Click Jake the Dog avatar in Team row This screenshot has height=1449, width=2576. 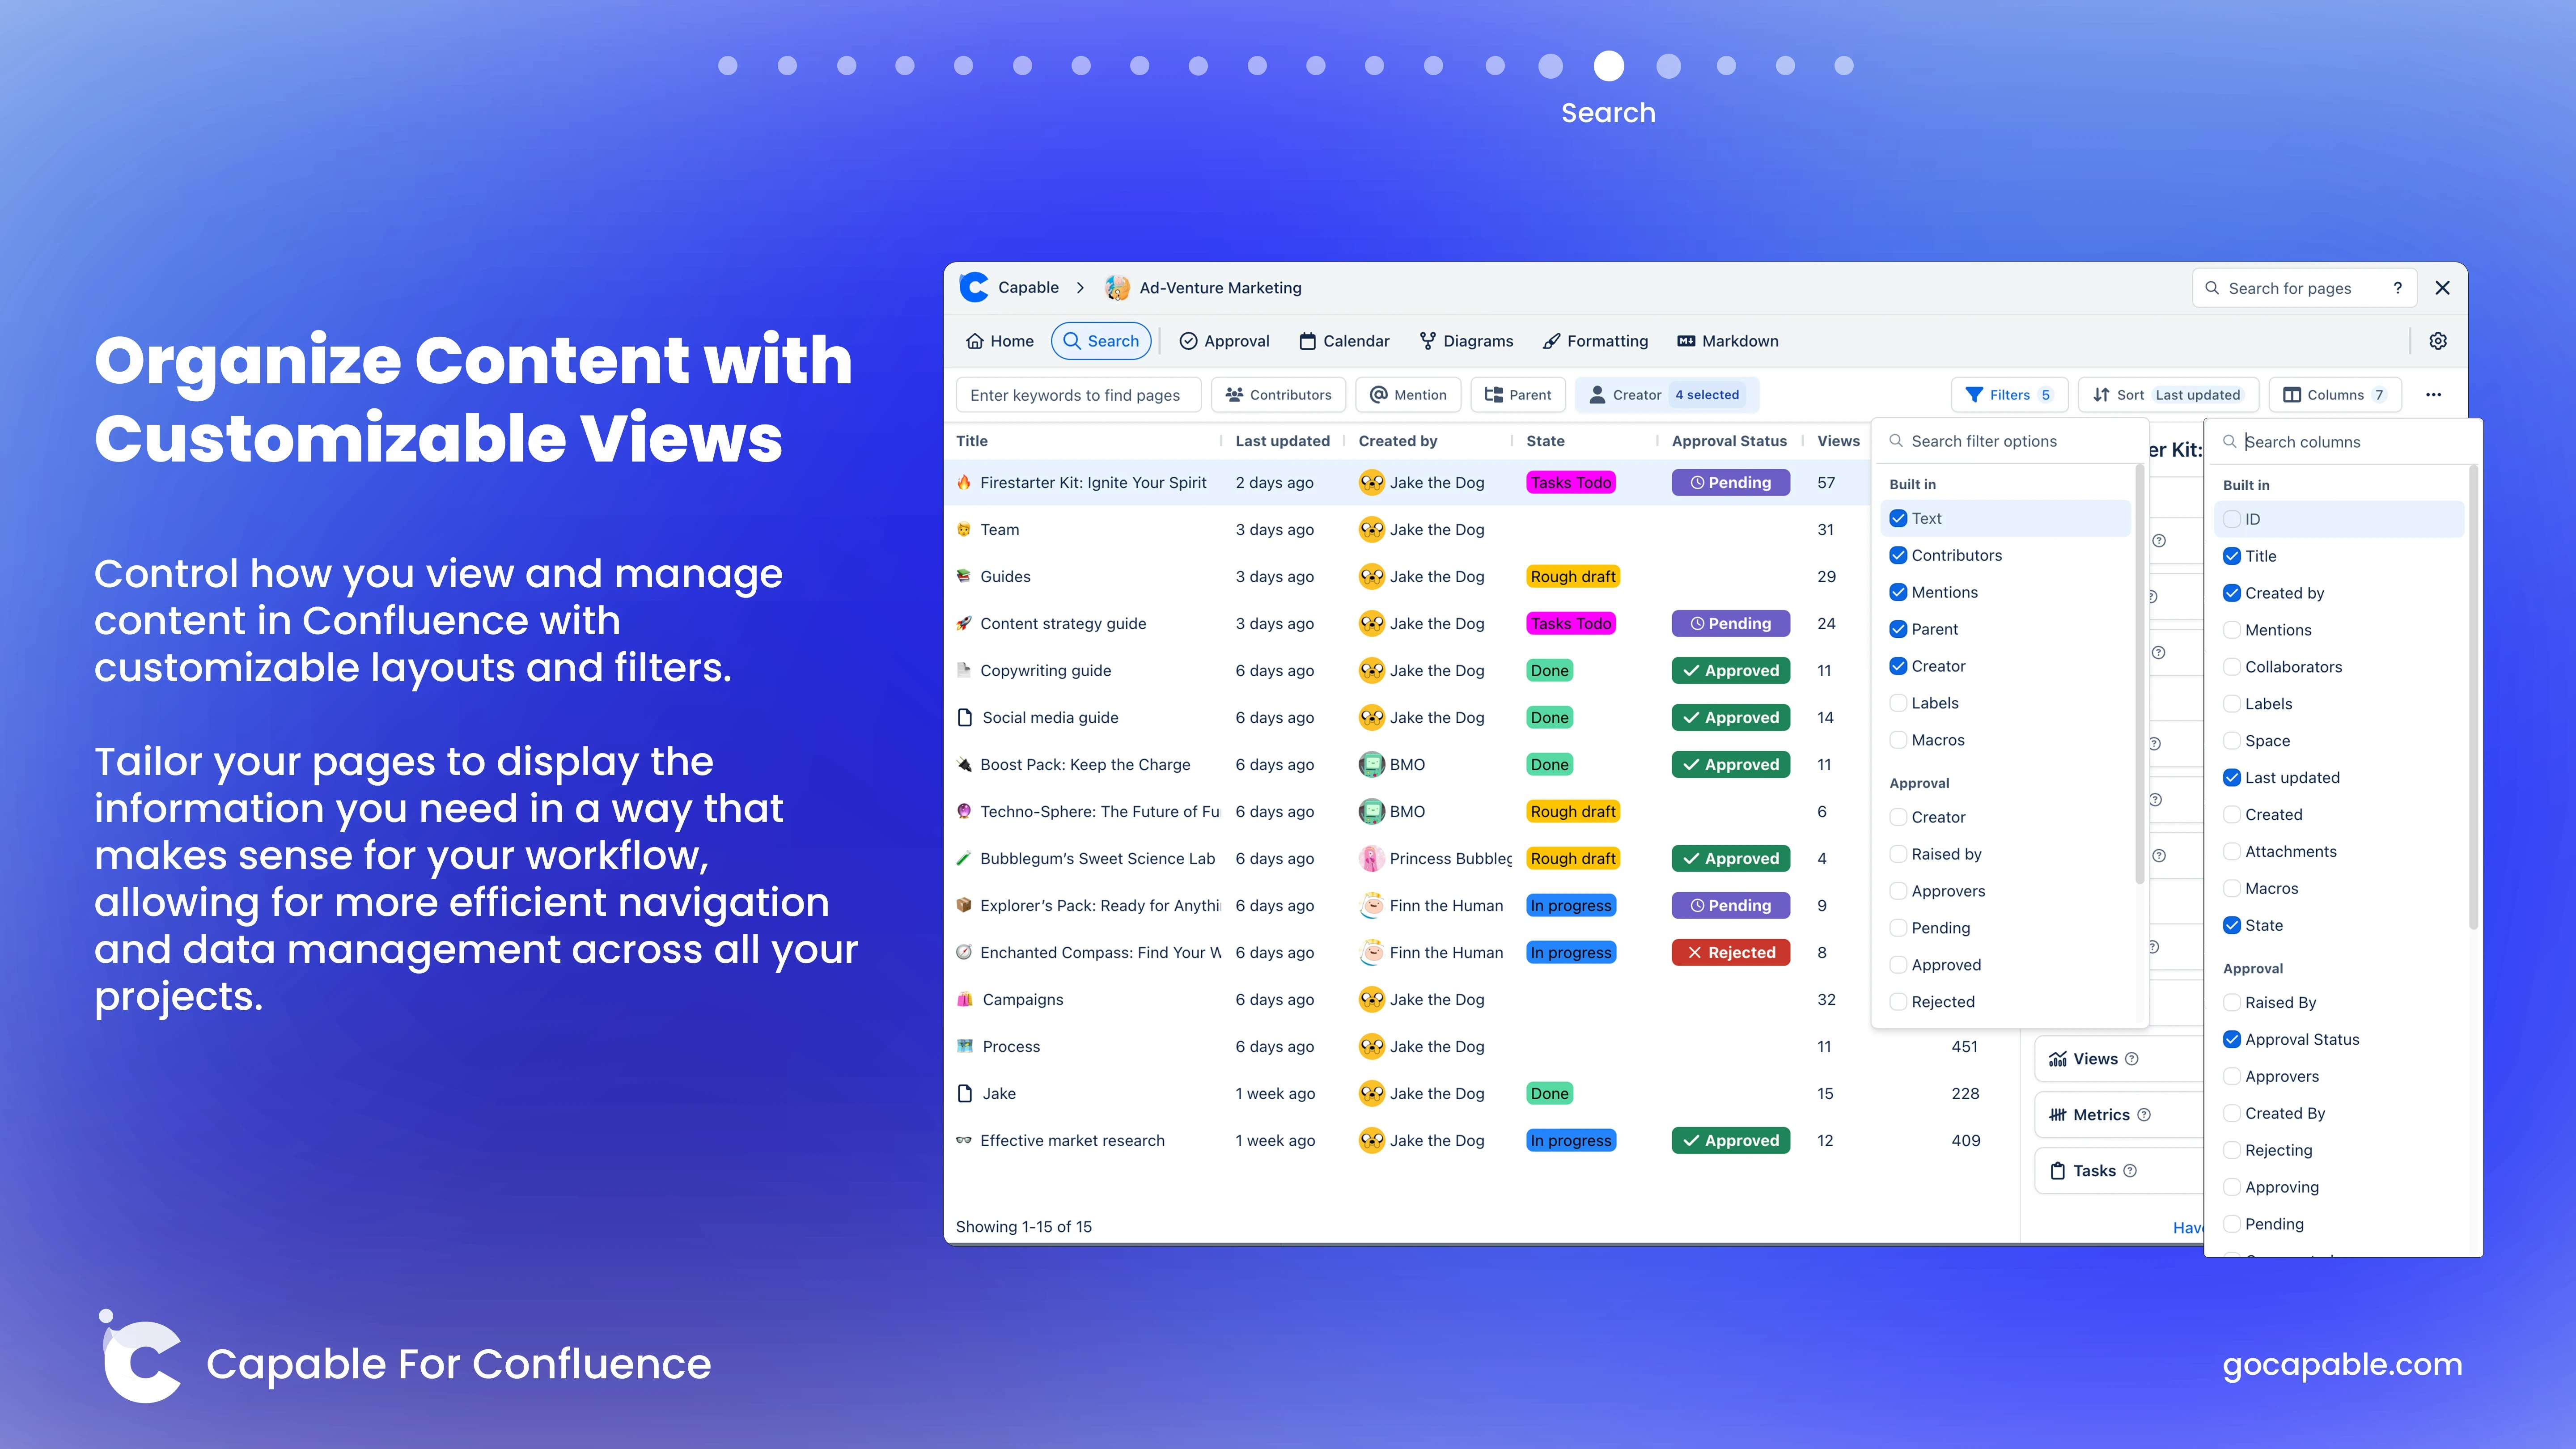coord(1372,529)
